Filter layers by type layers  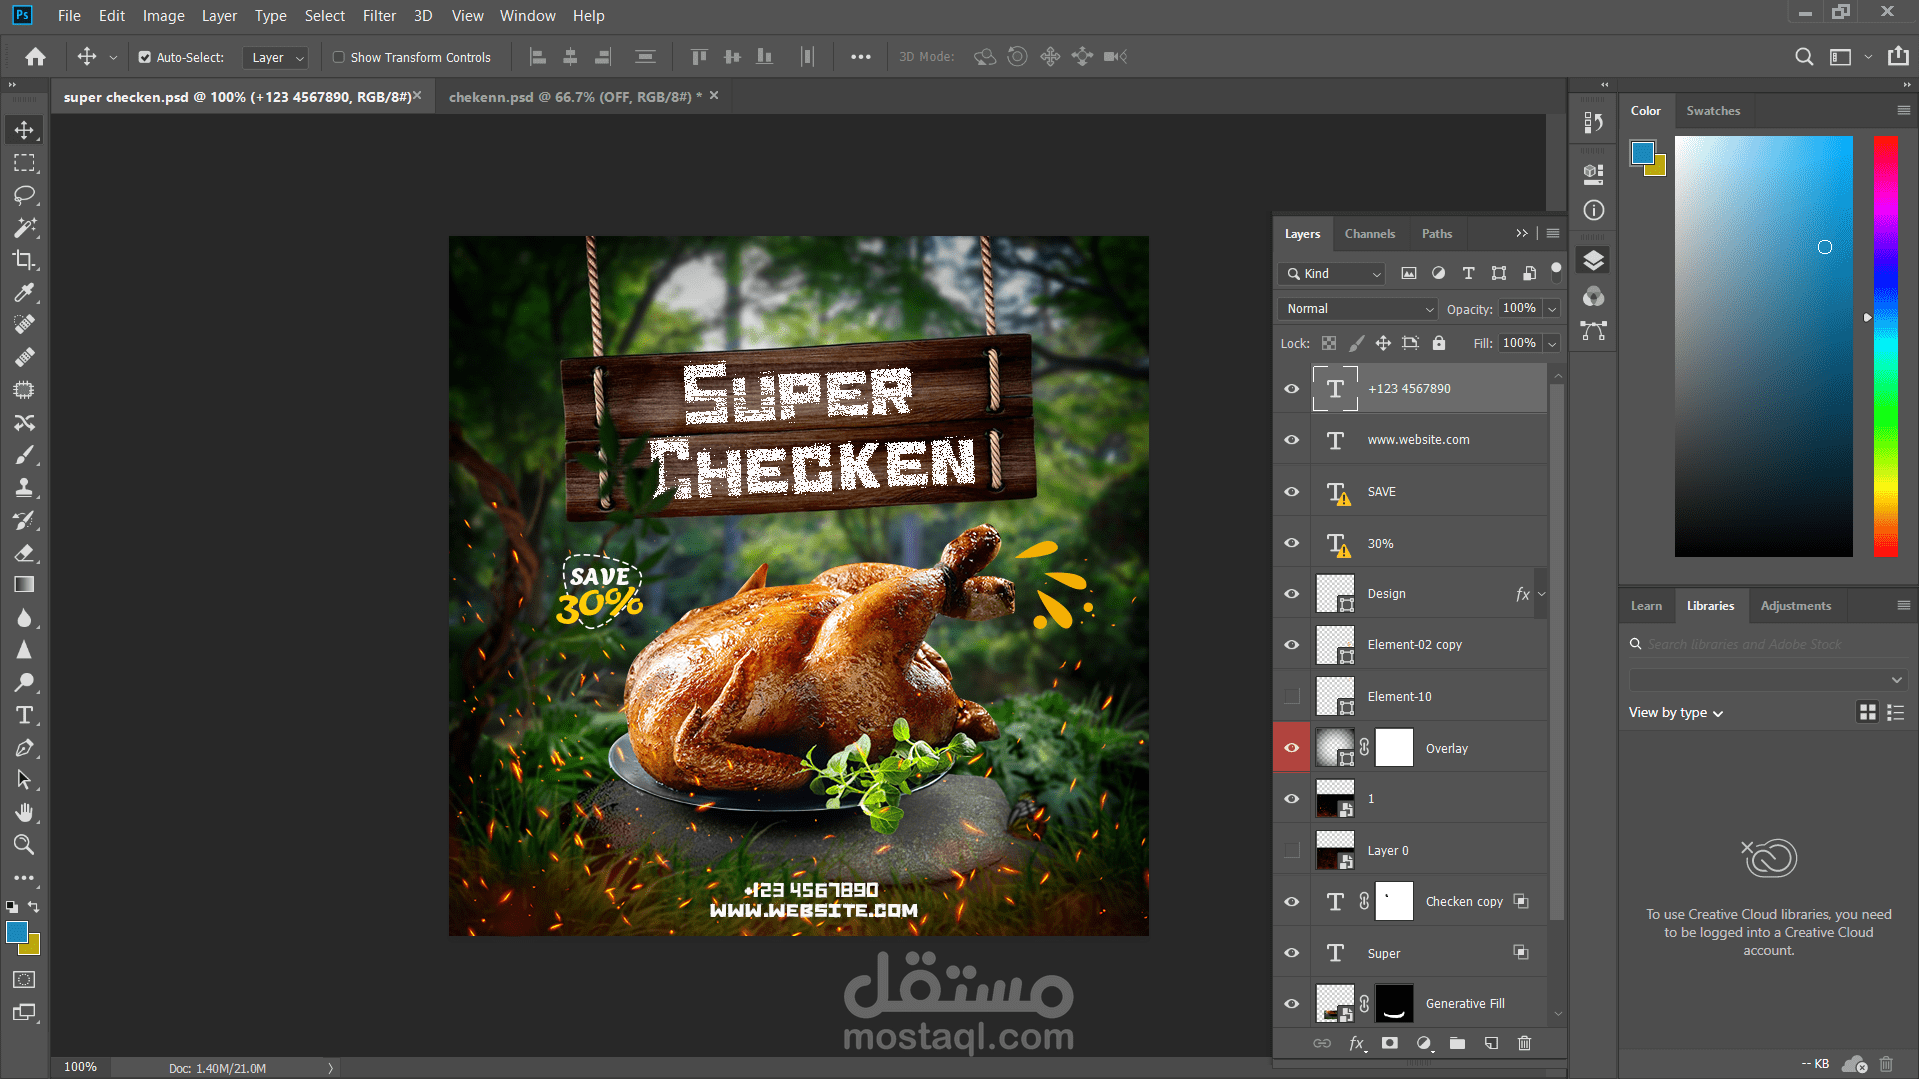click(x=1468, y=273)
